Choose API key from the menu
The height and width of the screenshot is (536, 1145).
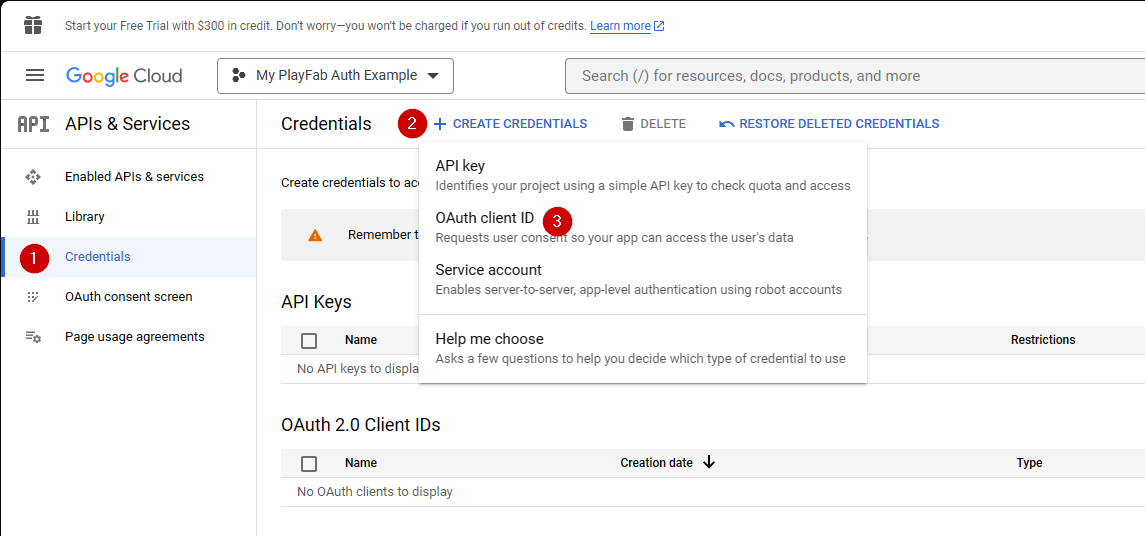643,176
